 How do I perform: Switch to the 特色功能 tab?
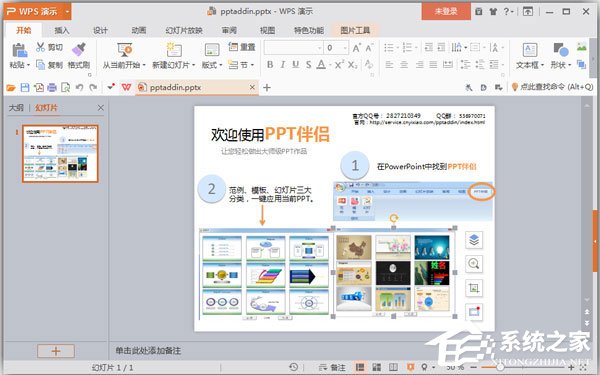309,30
